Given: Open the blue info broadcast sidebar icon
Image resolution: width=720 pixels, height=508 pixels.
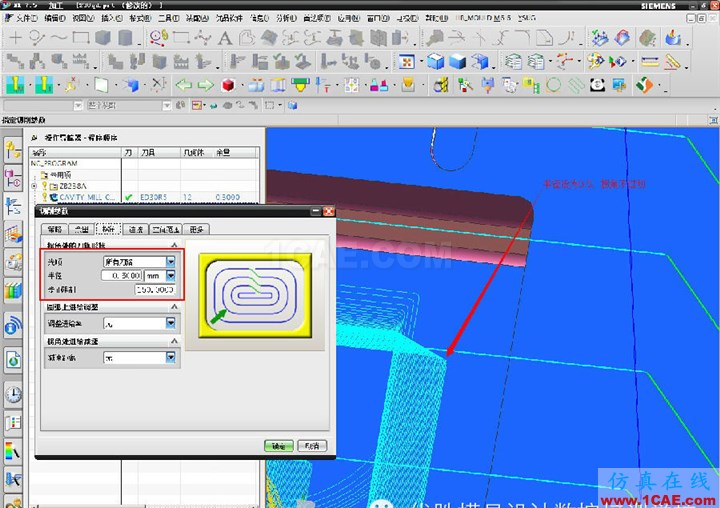Looking at the screenshot, I should coord(14,326).
